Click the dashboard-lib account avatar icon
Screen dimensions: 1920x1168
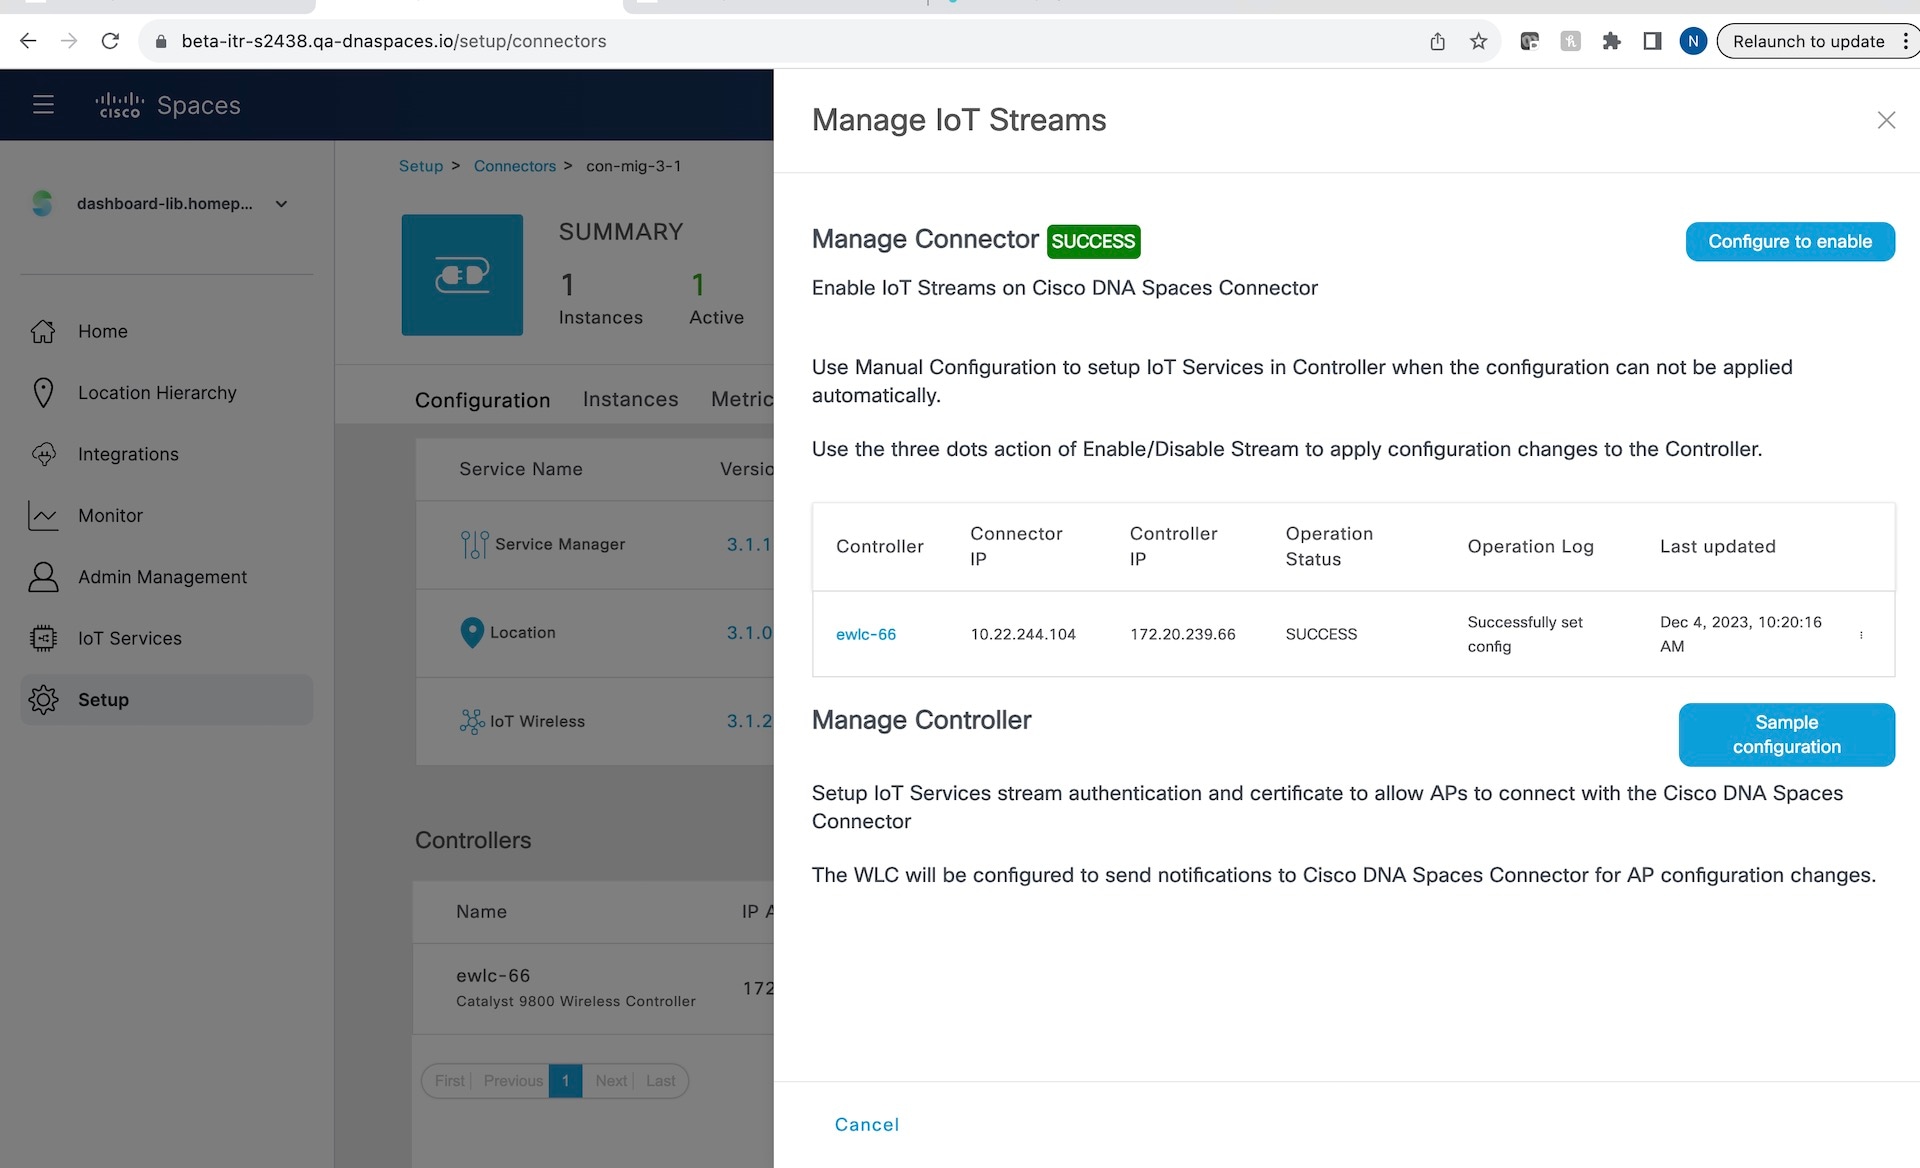pyautogui.click(x=42, y=203)
